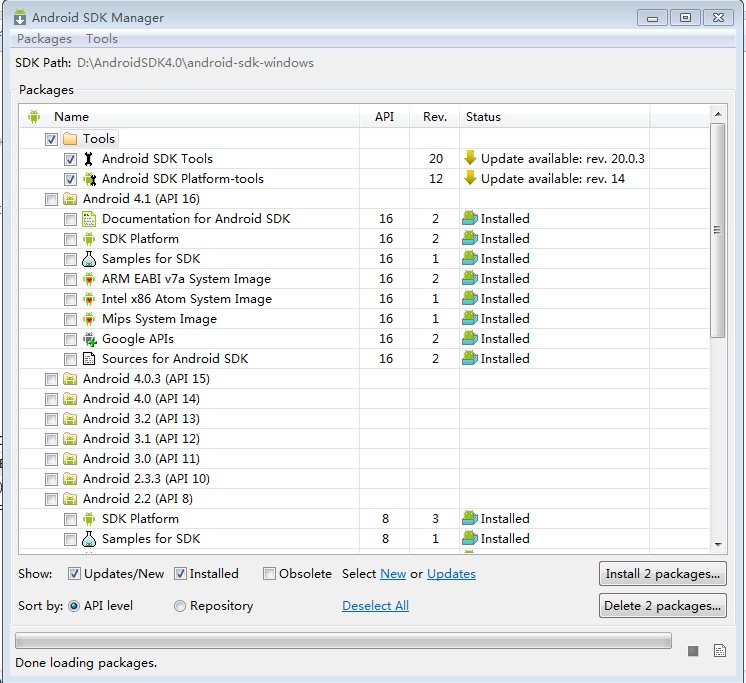The height and width of the screenshot is (683, 746).
Task: Click the Android 4.0 (API 14) folder icon
Action: click(70, 399)
